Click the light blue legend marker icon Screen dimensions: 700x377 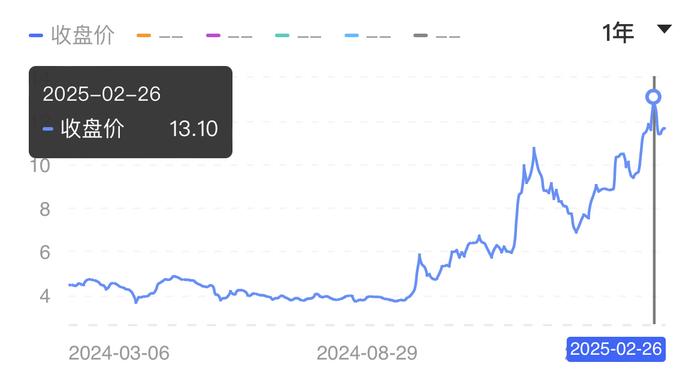tap(352, 35)
